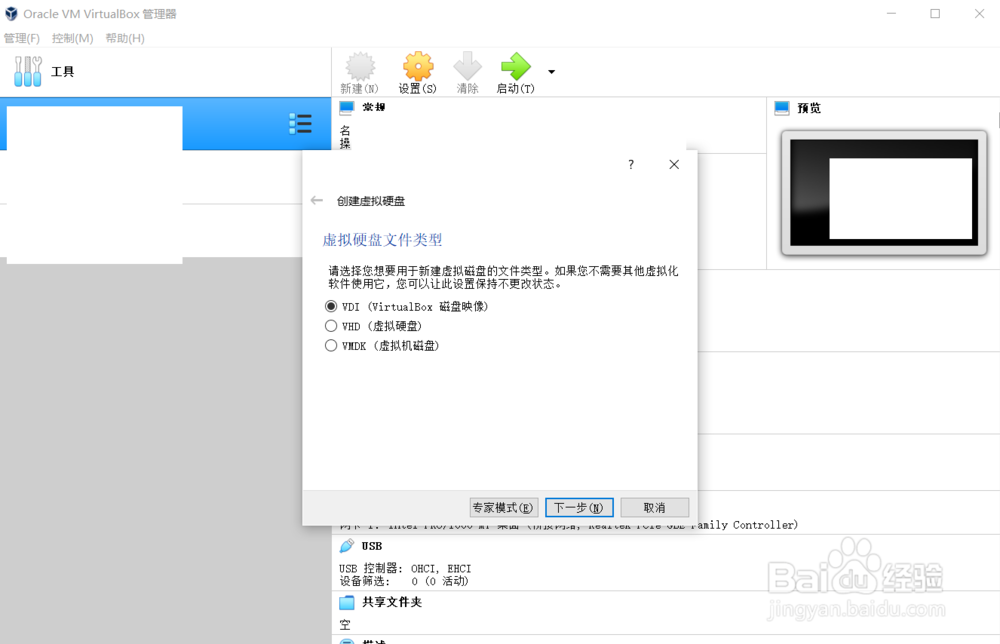
Task: Open the Help (帮助) menu
Action: (x=125, y=38)
